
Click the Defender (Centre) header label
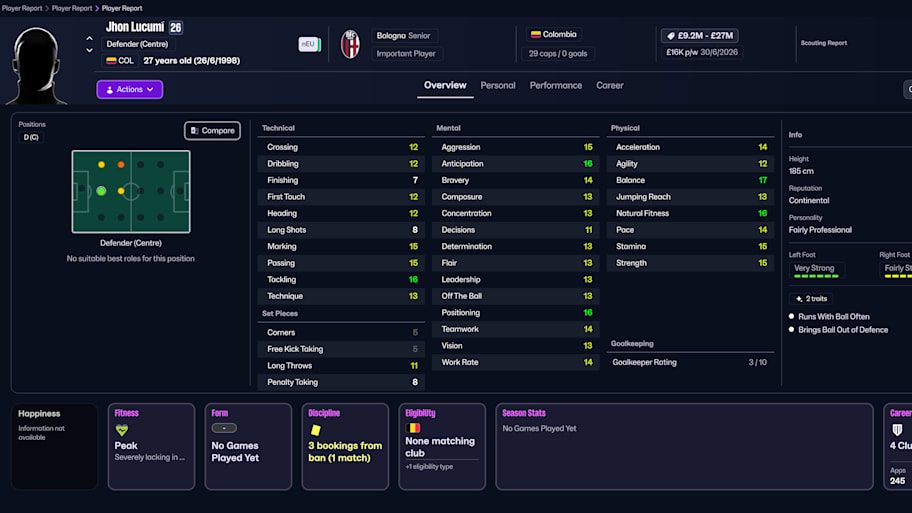137,44
